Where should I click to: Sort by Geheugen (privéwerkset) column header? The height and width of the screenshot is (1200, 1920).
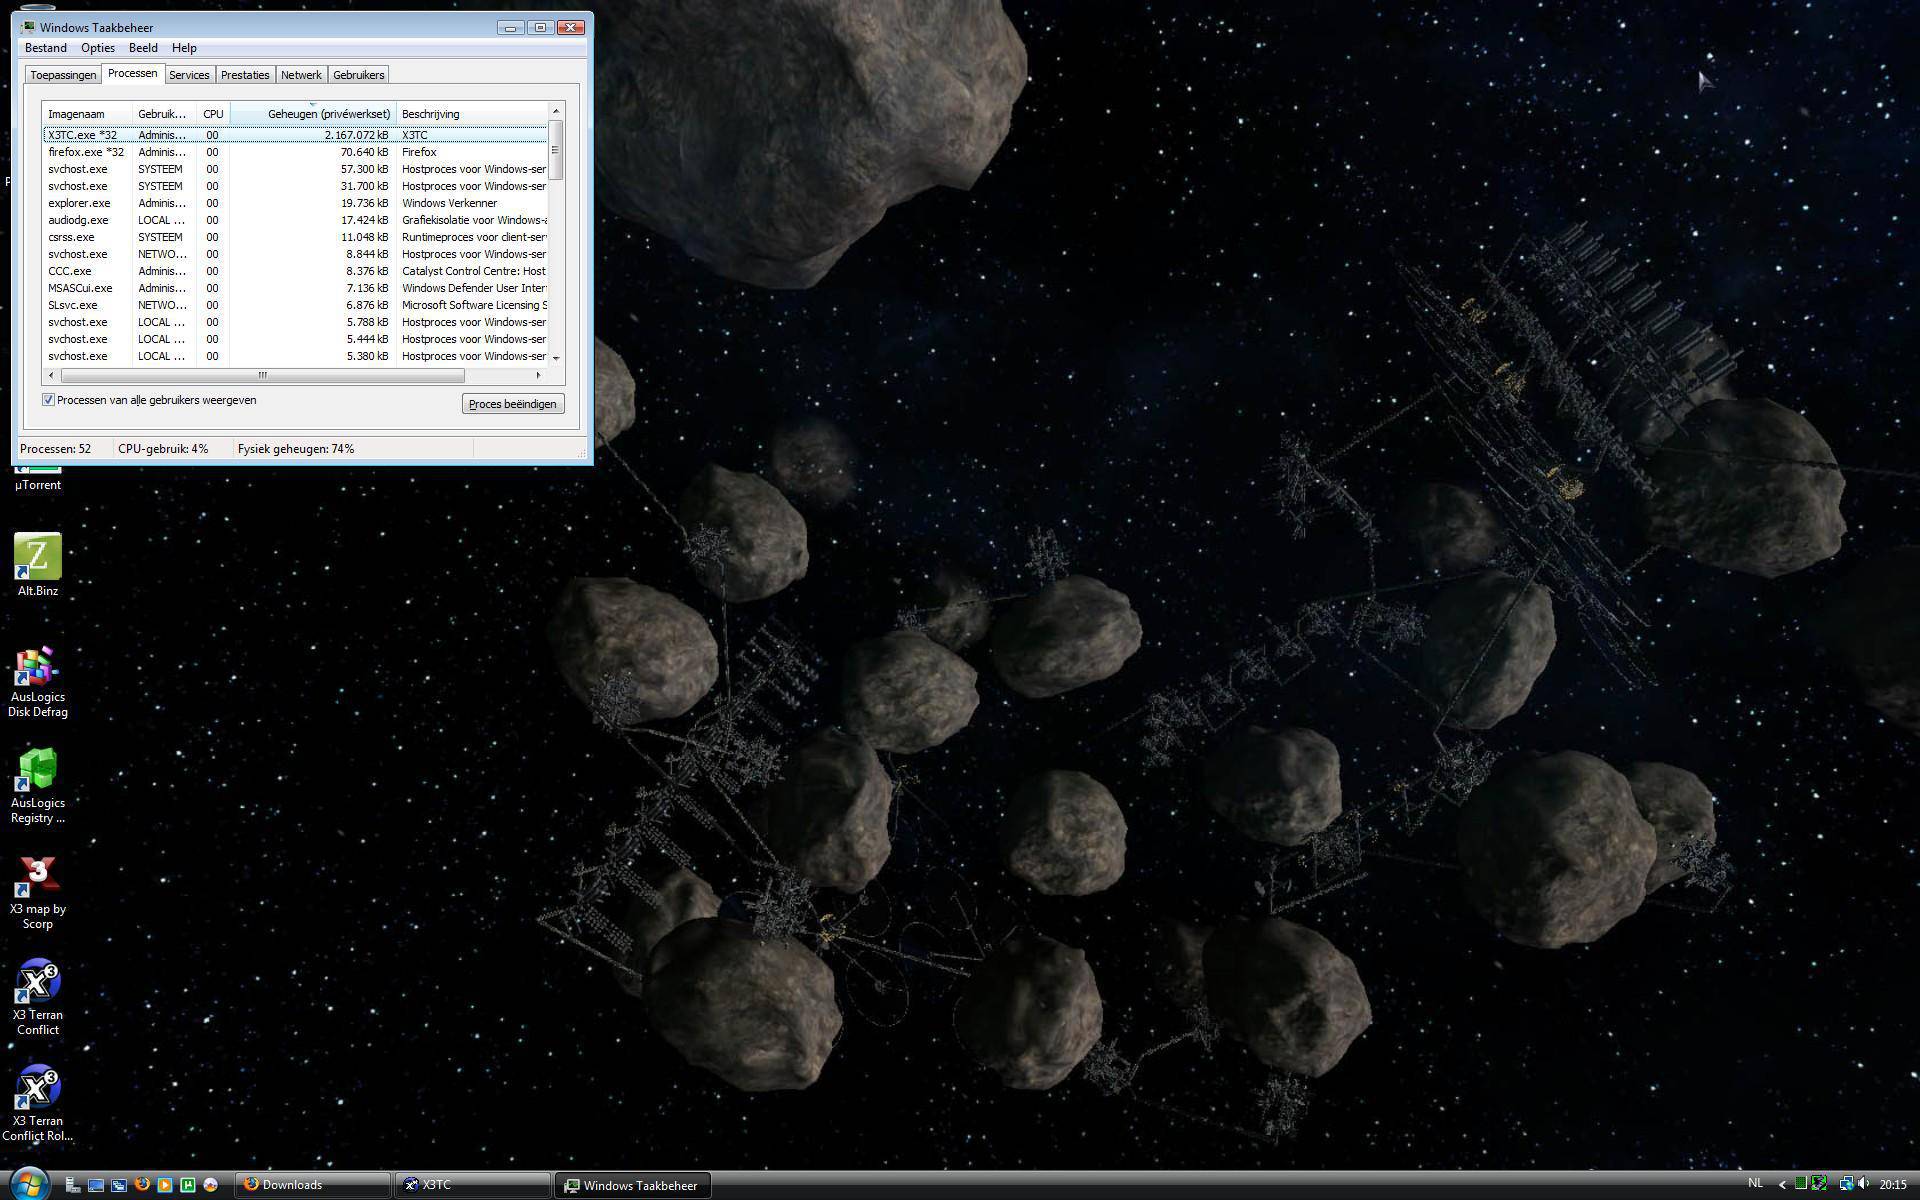click(313, 114)
